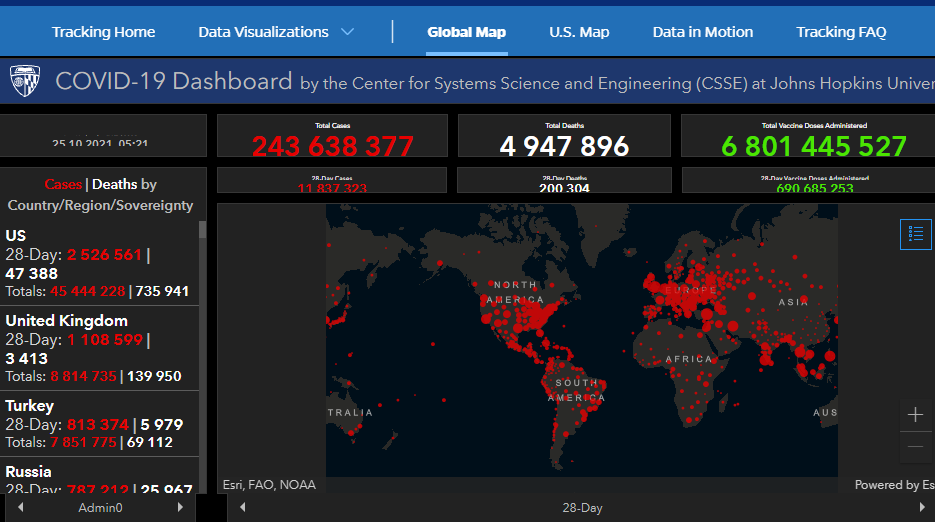Click Total Cases figure 243 638 377

point(332,146)
